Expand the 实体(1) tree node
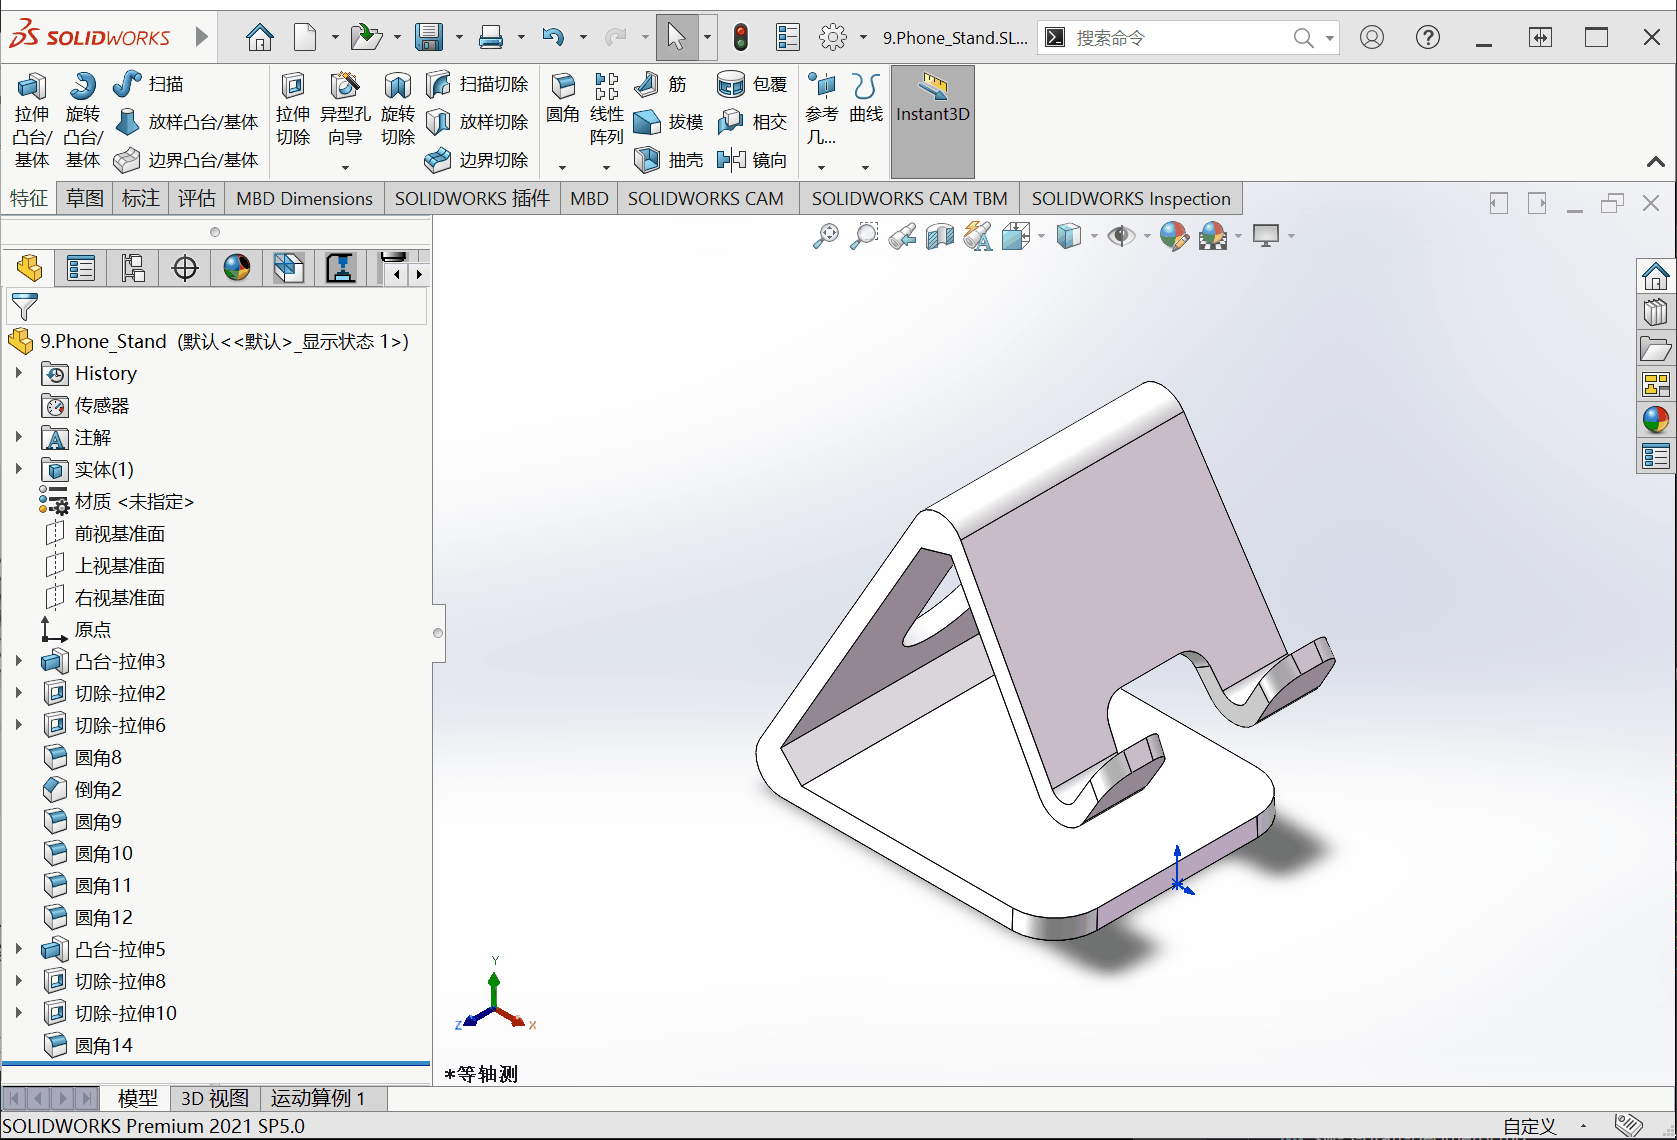 point(19,469)
